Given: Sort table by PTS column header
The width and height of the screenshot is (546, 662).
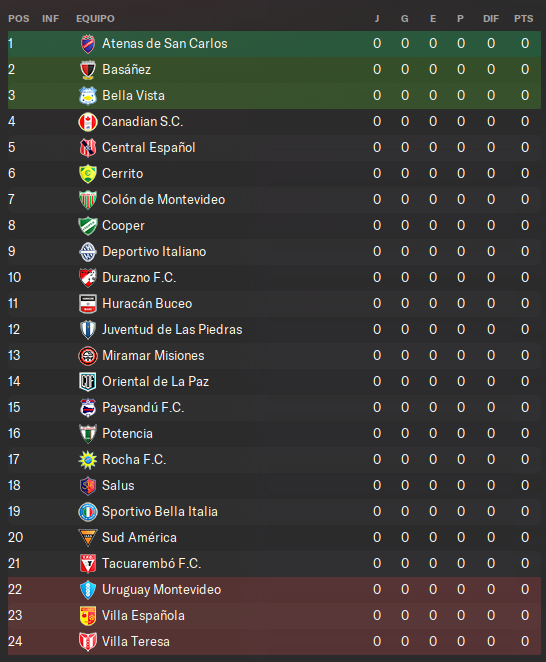Looking at the screenshot, I should tap(524, 19).
